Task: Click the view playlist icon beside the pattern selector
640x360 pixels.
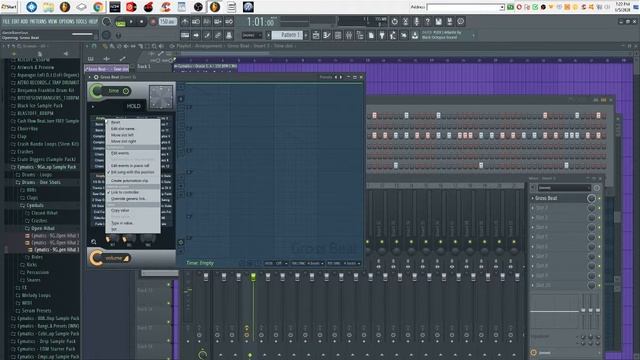Action: click(316, 36)
